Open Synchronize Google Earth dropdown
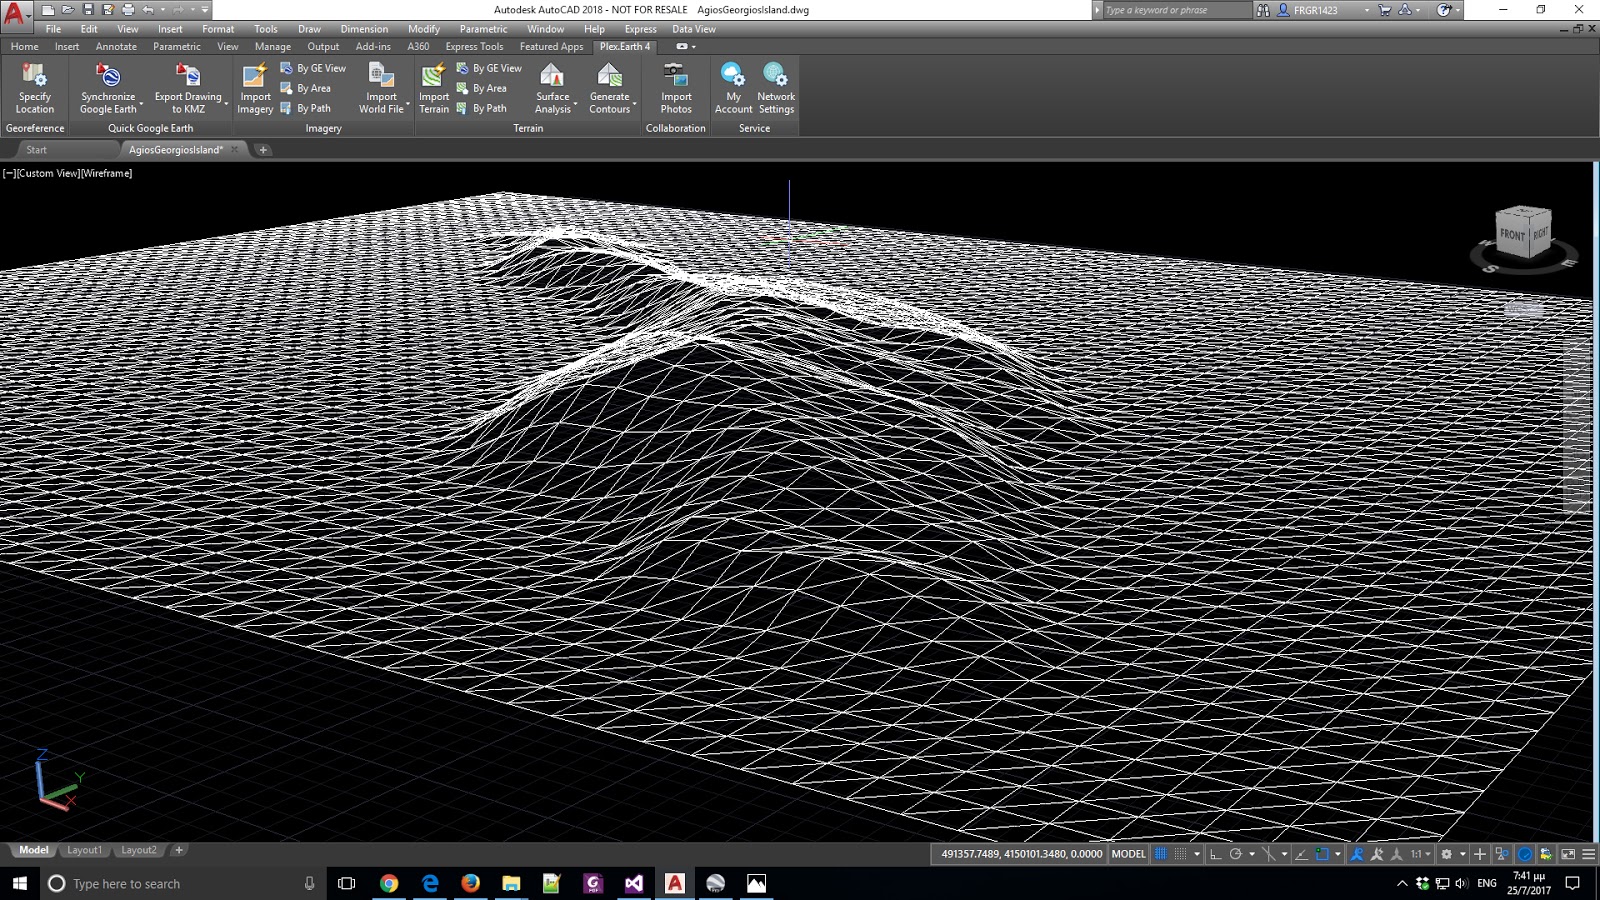1600x900 pixels. point(141,104)
